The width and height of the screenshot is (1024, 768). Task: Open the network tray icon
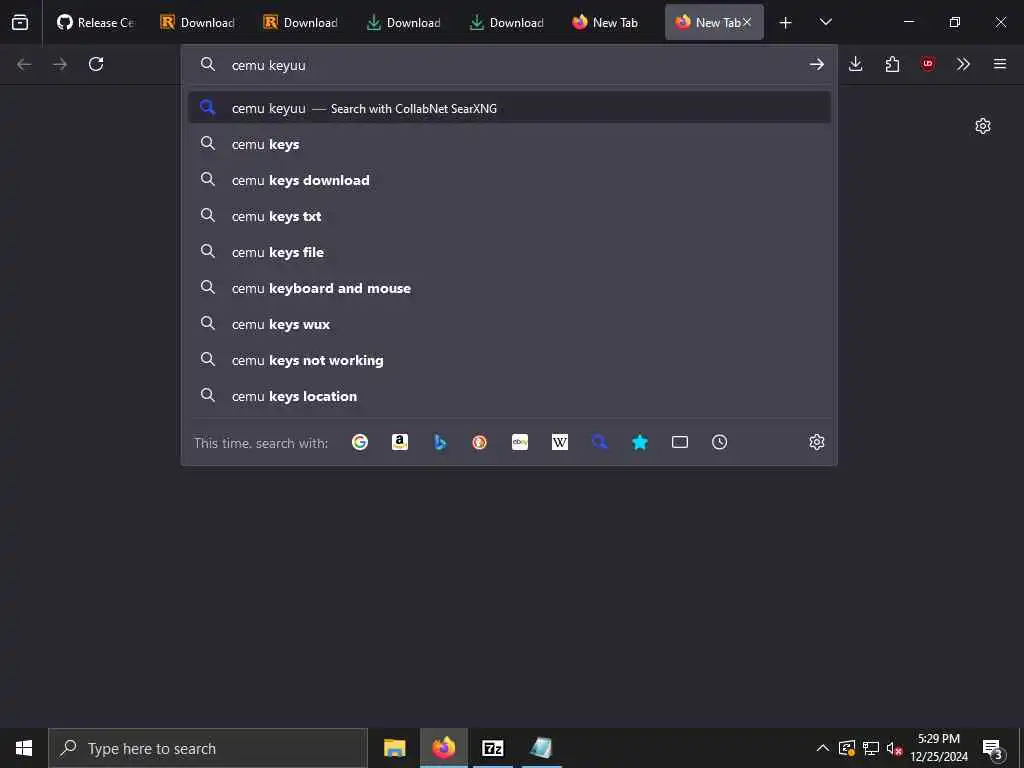pos(871,748)
